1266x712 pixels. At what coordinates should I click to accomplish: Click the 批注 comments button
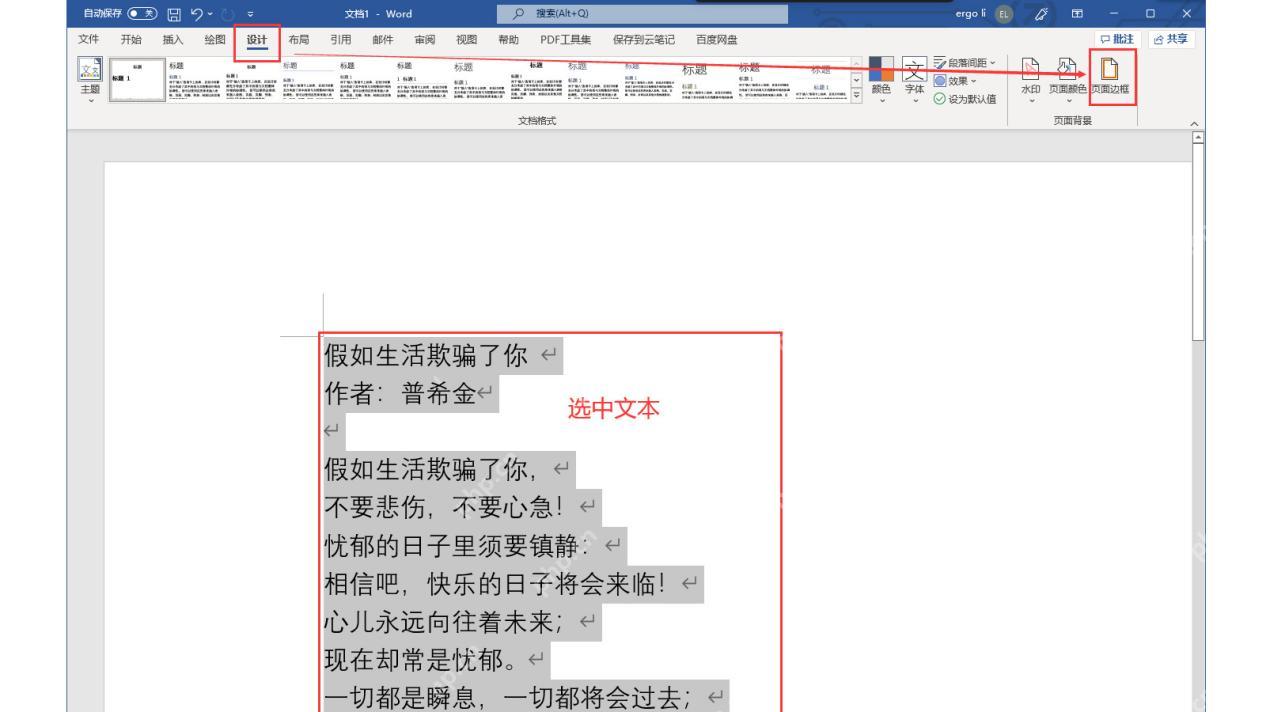[x=1120, y=40]
